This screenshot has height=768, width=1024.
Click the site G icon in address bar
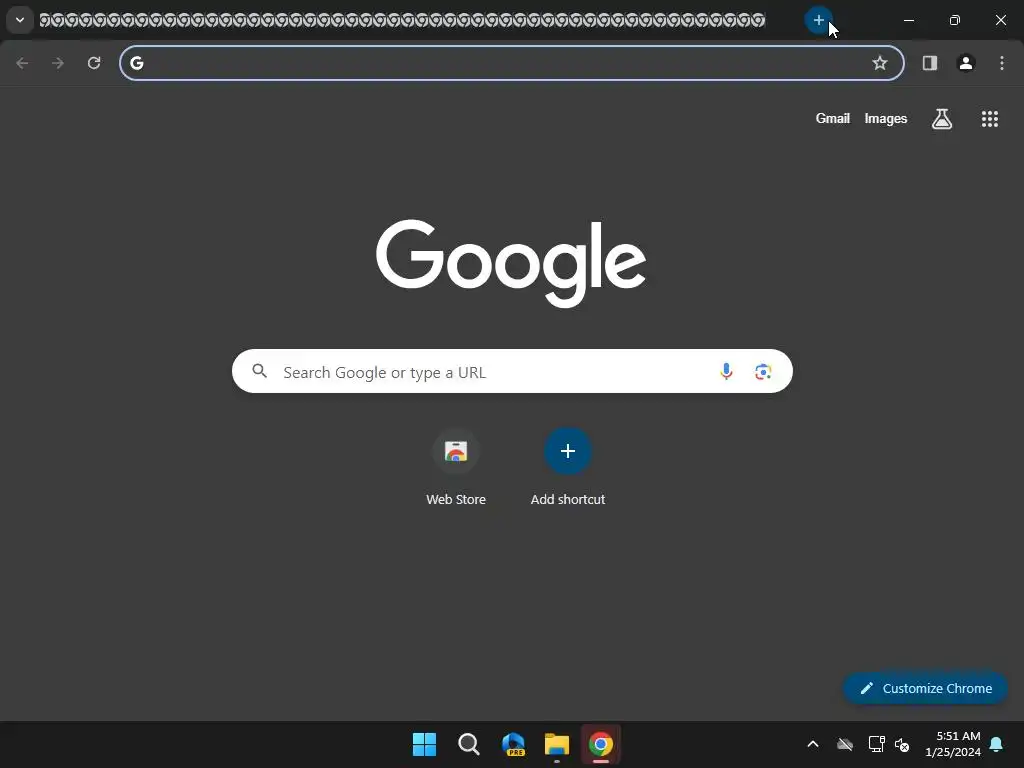click(136, 63)
